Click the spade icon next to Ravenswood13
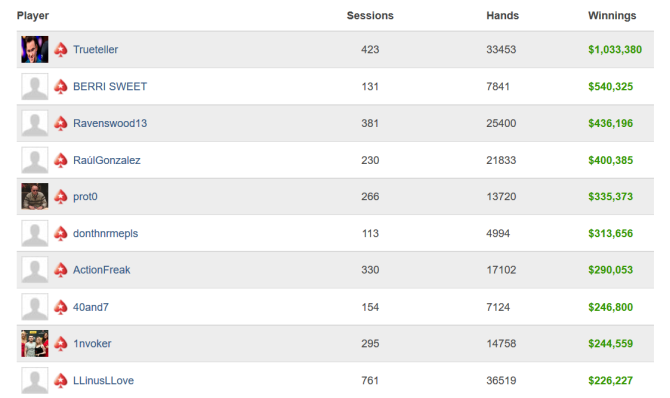This screenshot has height=398, width=670. coord(61,123)
